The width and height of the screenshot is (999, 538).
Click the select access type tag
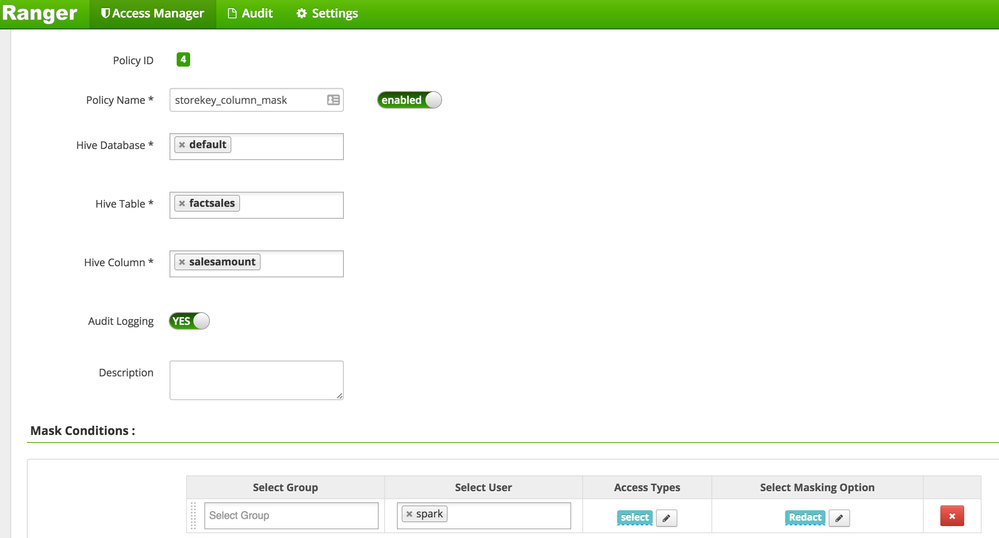[635, 518]
